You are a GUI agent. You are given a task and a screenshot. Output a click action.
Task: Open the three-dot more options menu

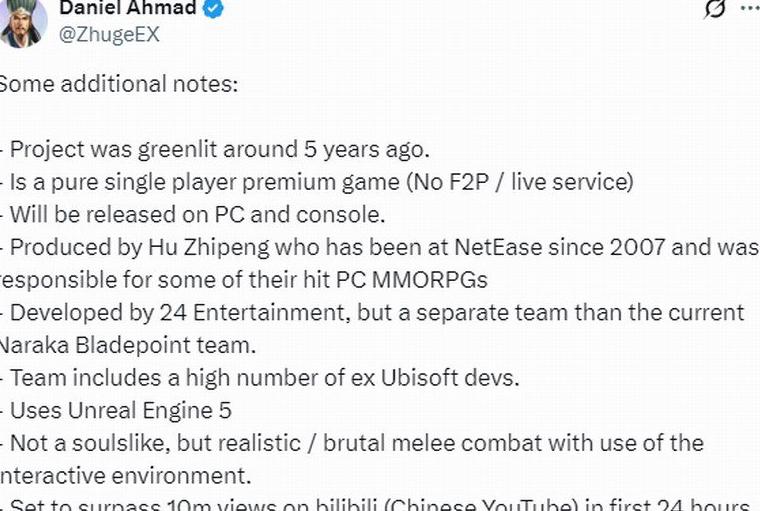point(751,8)
